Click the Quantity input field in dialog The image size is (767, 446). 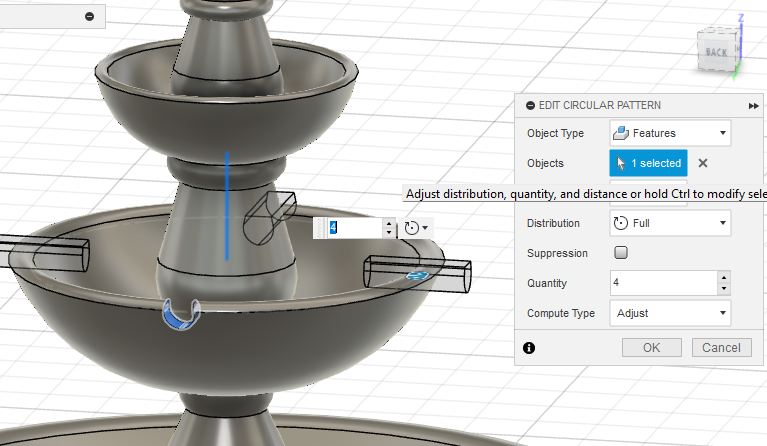click(664, 283)
